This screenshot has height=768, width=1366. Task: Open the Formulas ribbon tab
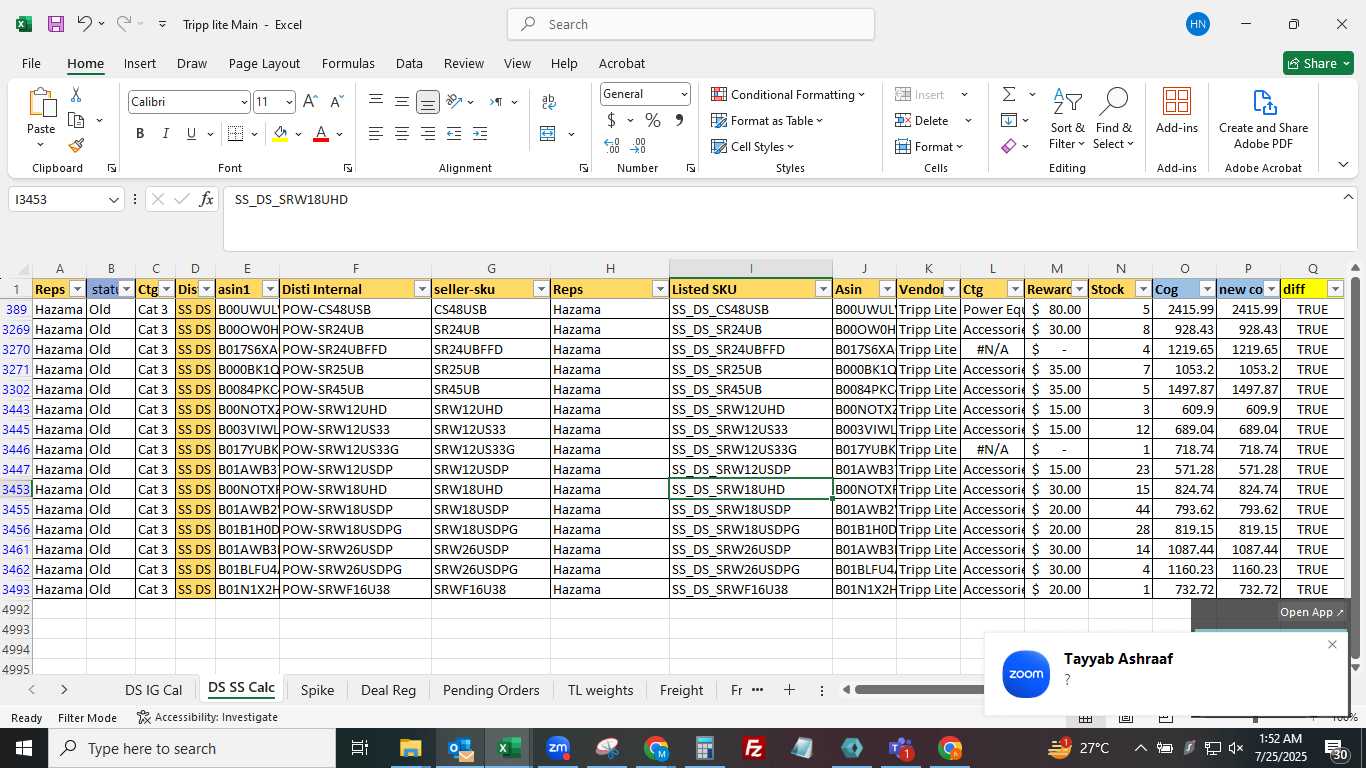click(348, 63)
